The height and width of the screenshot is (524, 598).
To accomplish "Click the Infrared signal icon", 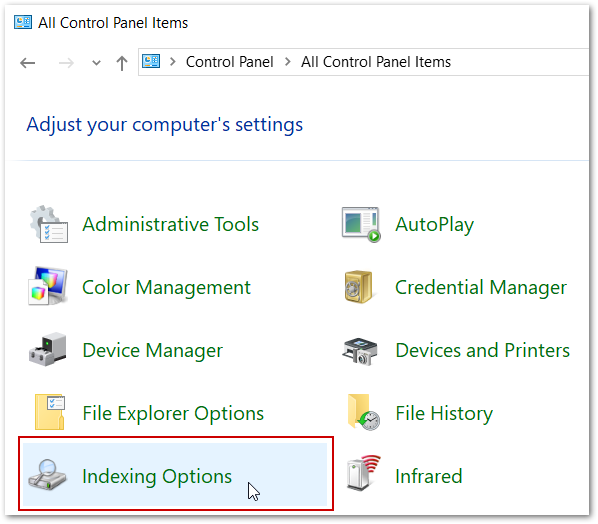I will click(363, 473).
